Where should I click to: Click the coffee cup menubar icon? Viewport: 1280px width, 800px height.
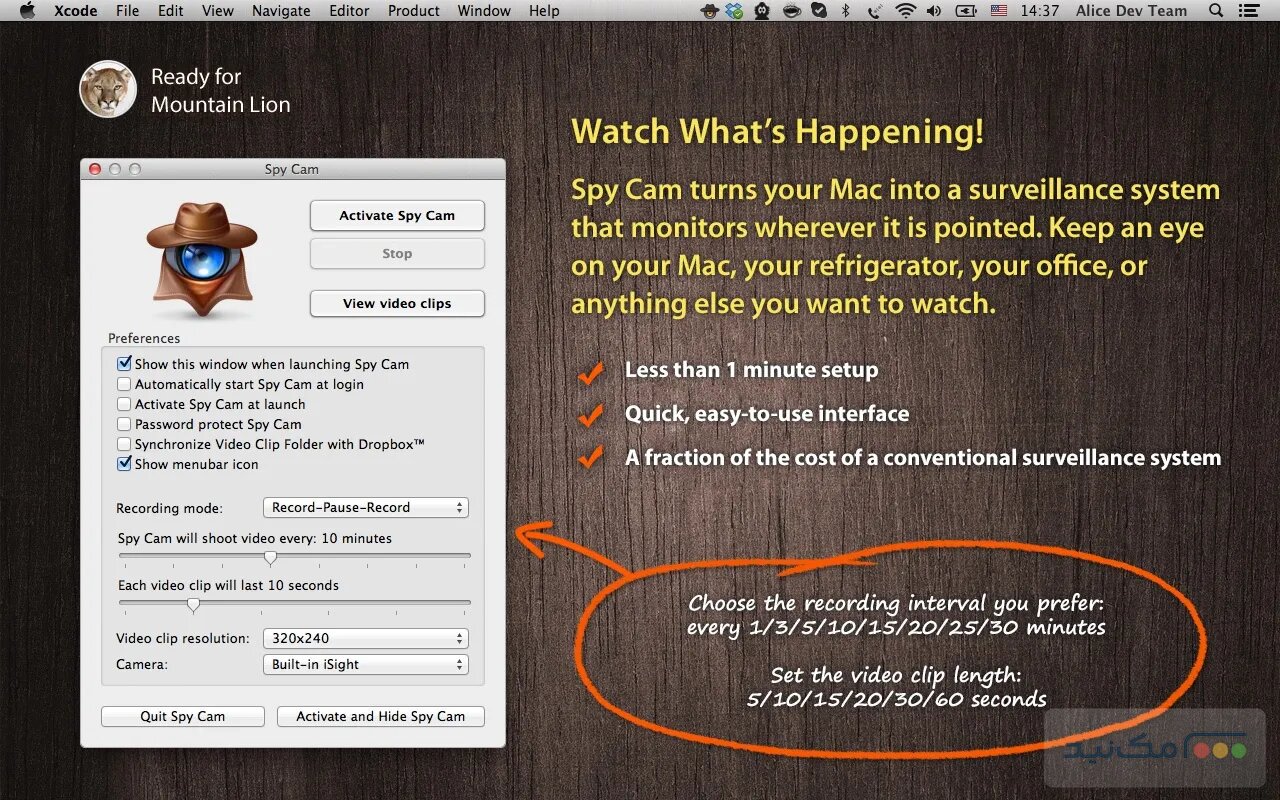792,11
